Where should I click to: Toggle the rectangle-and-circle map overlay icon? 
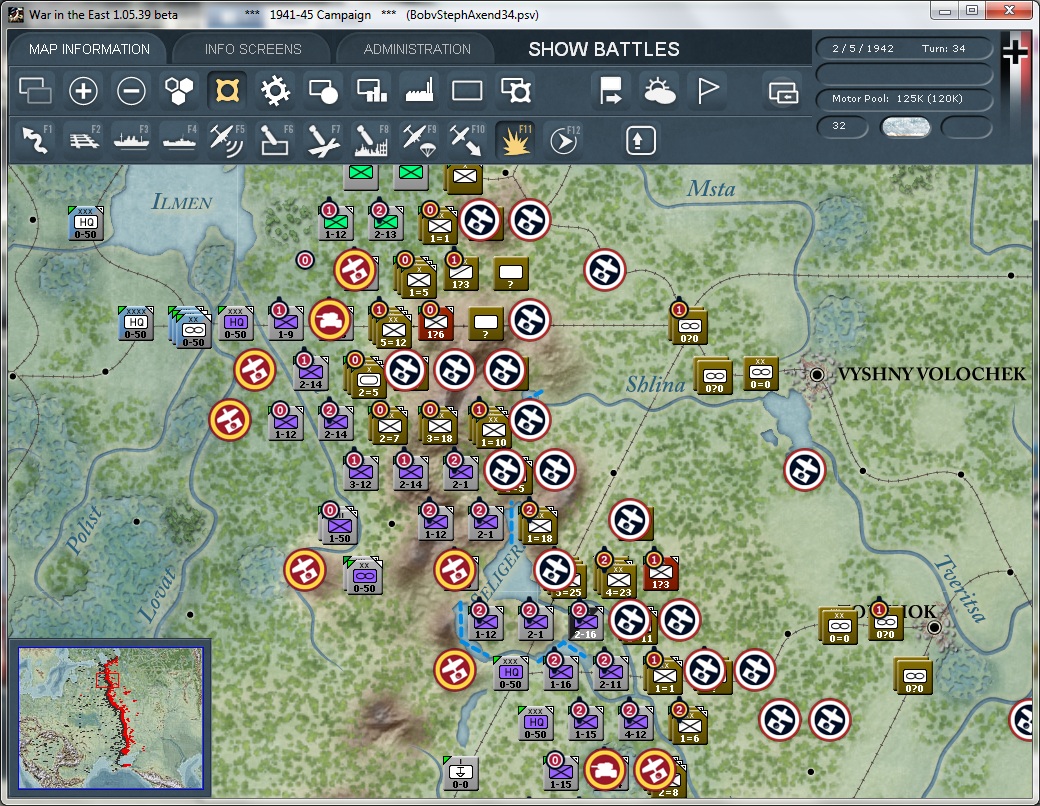coord(323,91)
